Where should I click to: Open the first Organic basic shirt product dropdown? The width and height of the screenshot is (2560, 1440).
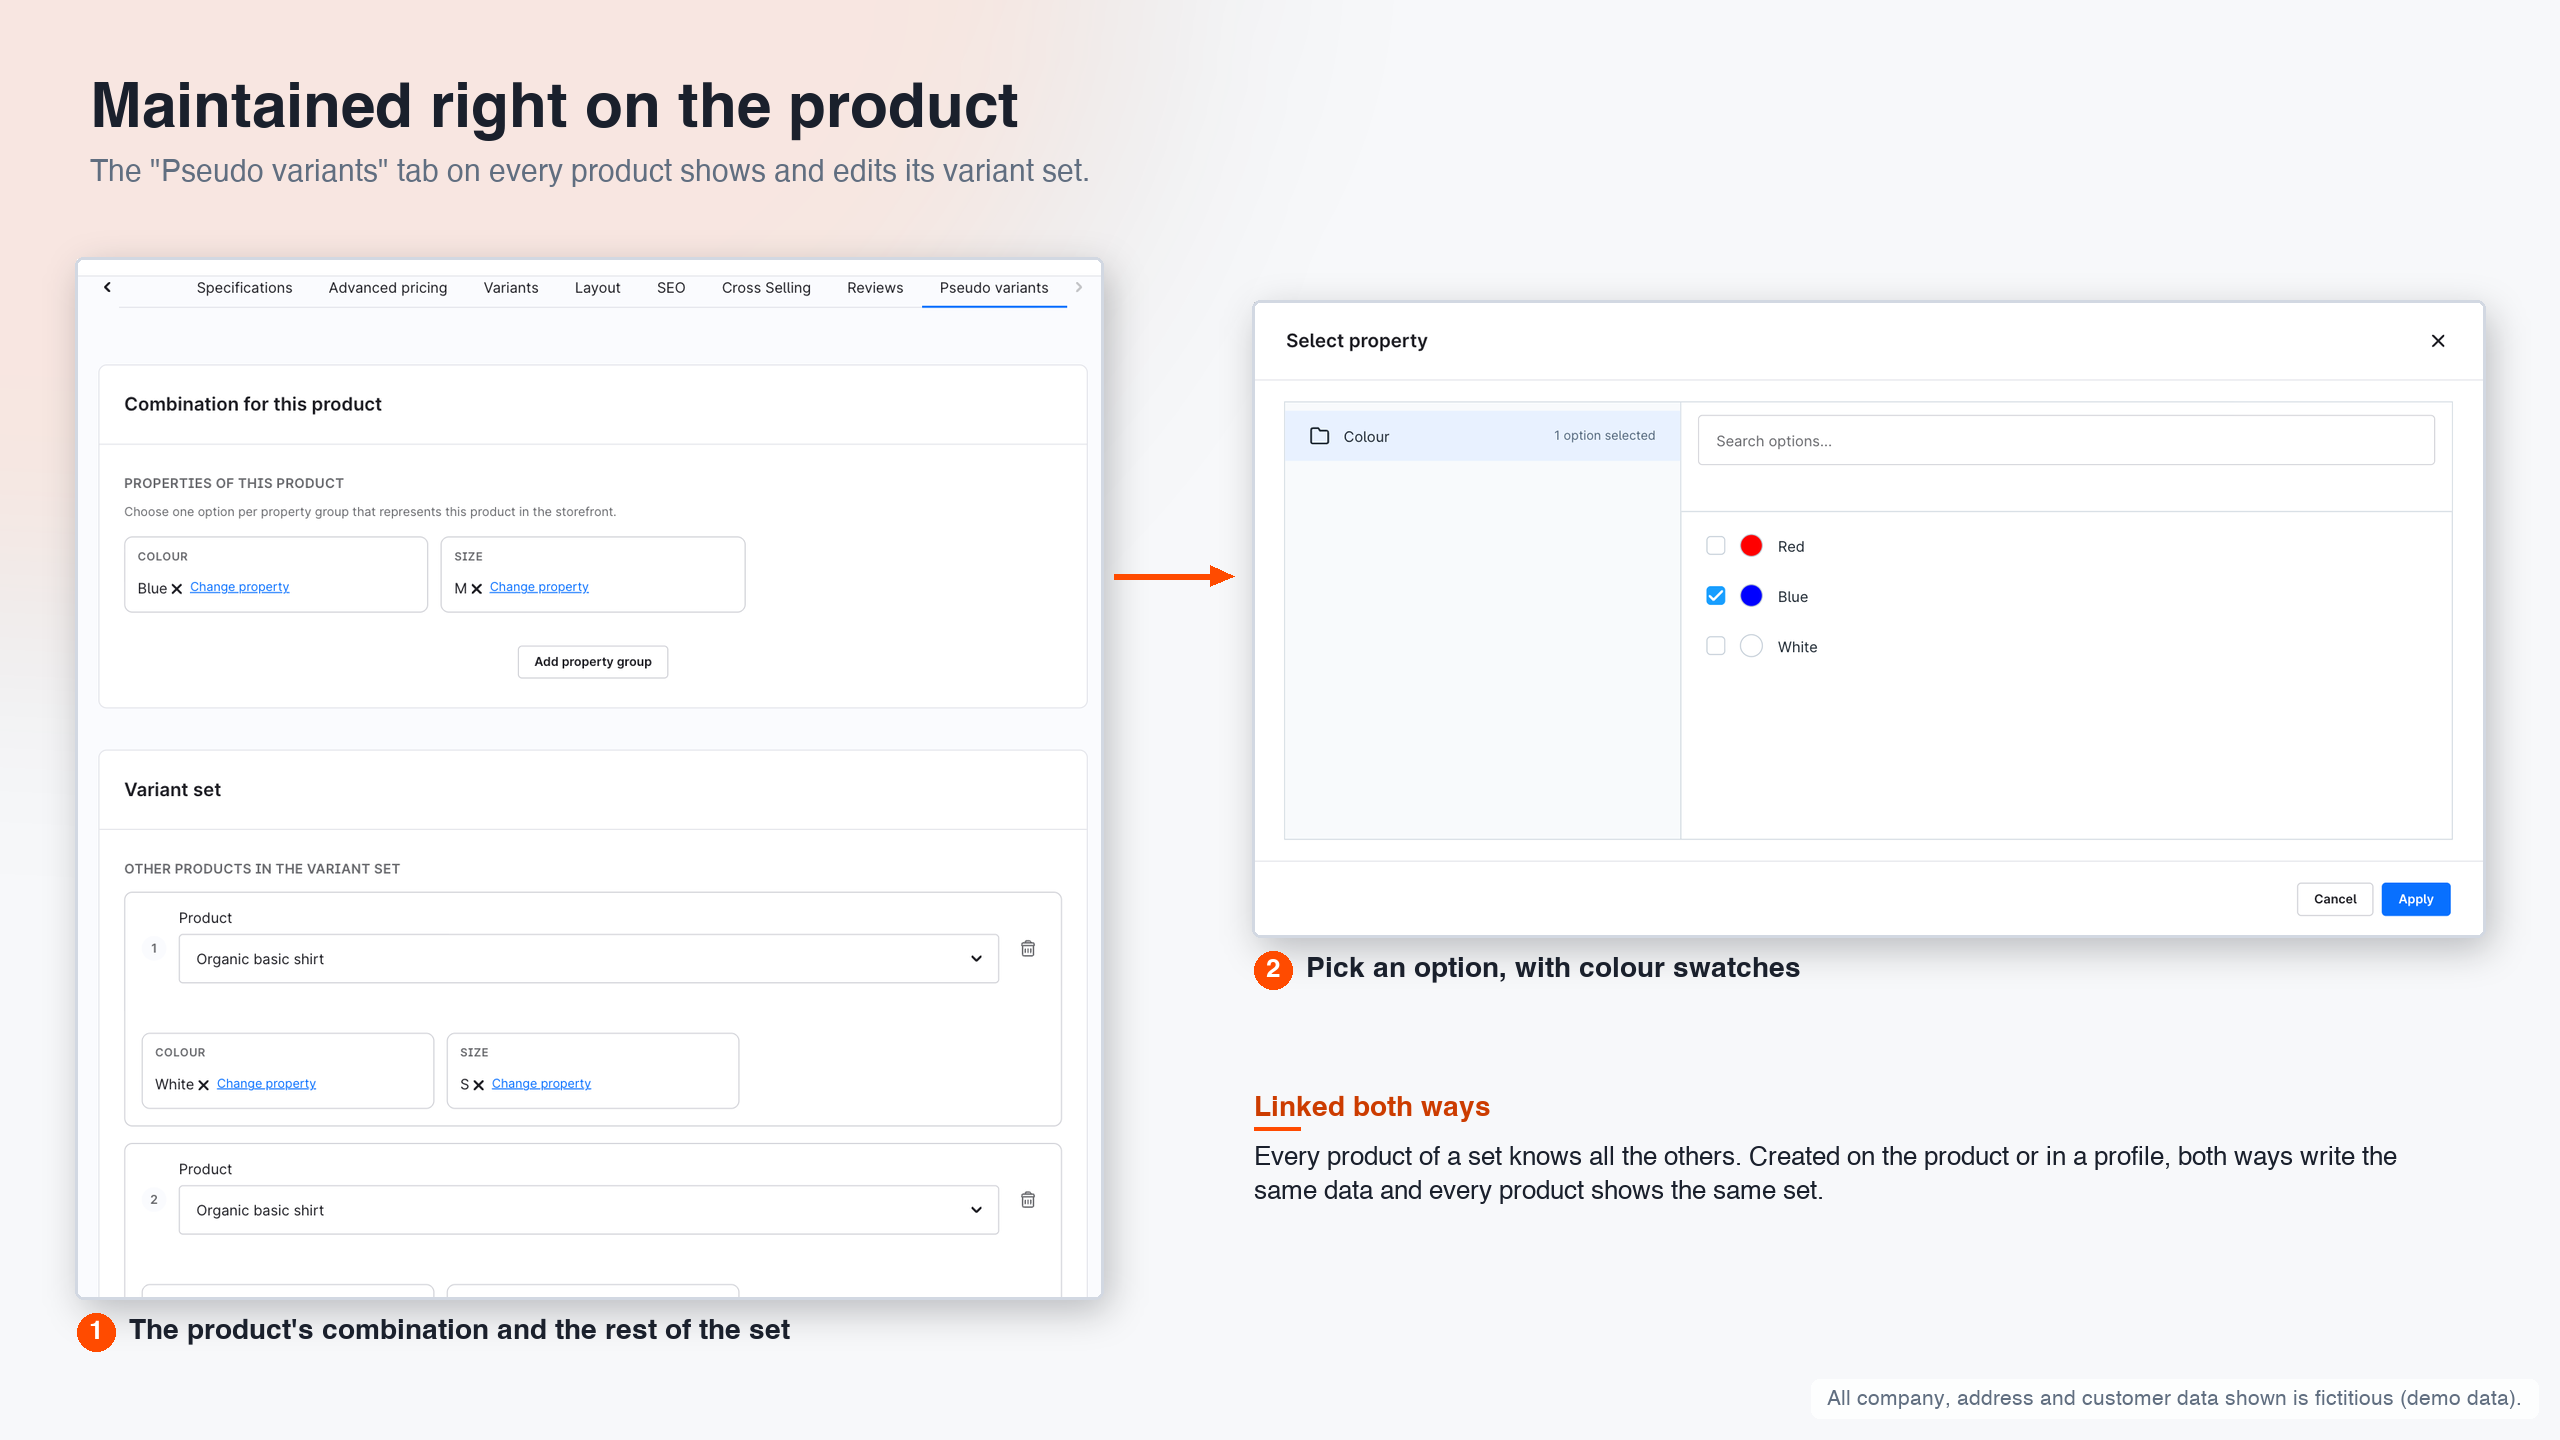[x=588, y=959]
